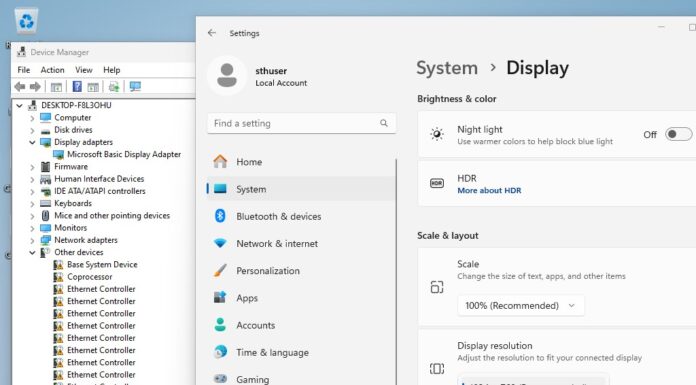Click the Home icon in Settings sidebar
This screenshot has height=385, width=696.
pyautogui.click(x=220, y=162)
